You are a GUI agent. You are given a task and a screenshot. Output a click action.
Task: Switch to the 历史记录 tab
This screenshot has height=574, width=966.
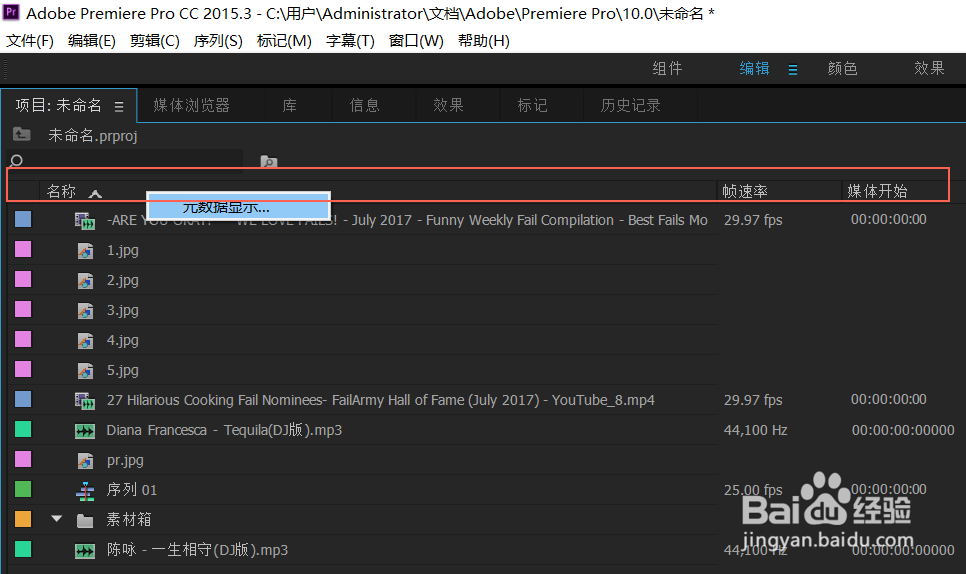(x=631, y=105)
